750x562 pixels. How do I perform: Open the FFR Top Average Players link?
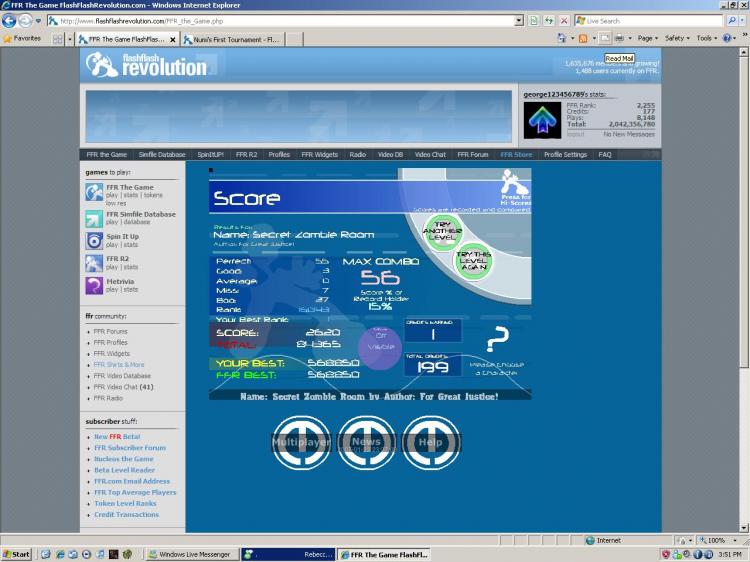pyautogui.click(x=135, y=492)
